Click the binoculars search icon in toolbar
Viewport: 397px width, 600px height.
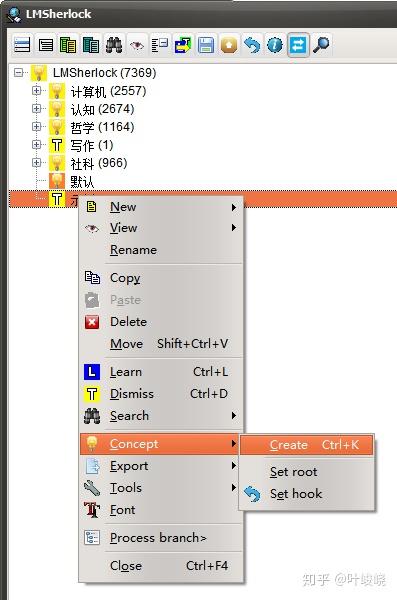pyautogui.click(x=114, y=45)
